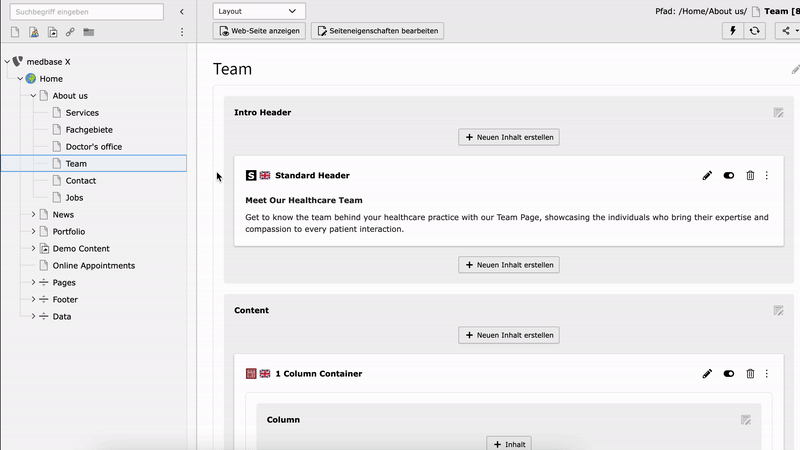This screenshot has height=450, width=800.
Task: Select the Contact page in tree
Action: coord(81,181)
